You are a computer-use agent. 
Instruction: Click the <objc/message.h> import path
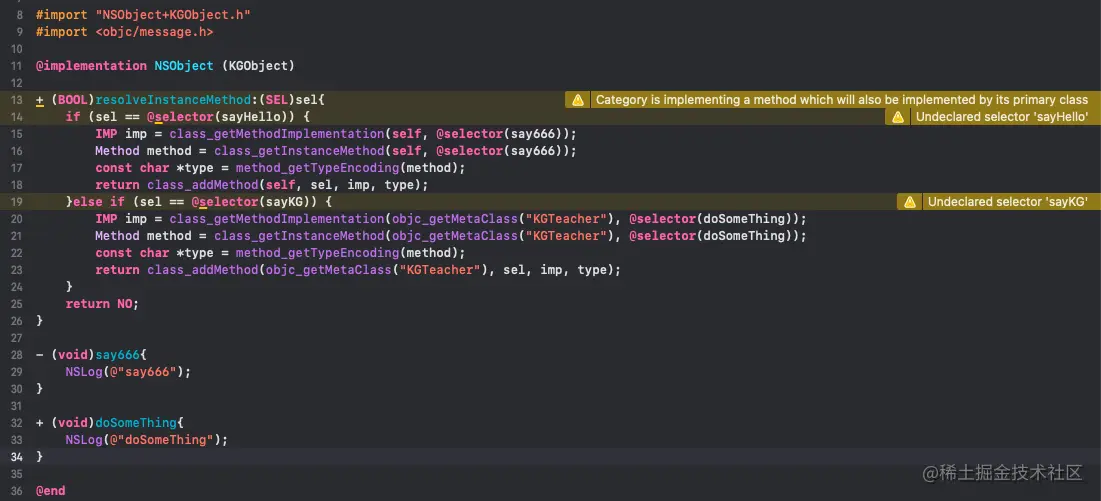(154, 32)
